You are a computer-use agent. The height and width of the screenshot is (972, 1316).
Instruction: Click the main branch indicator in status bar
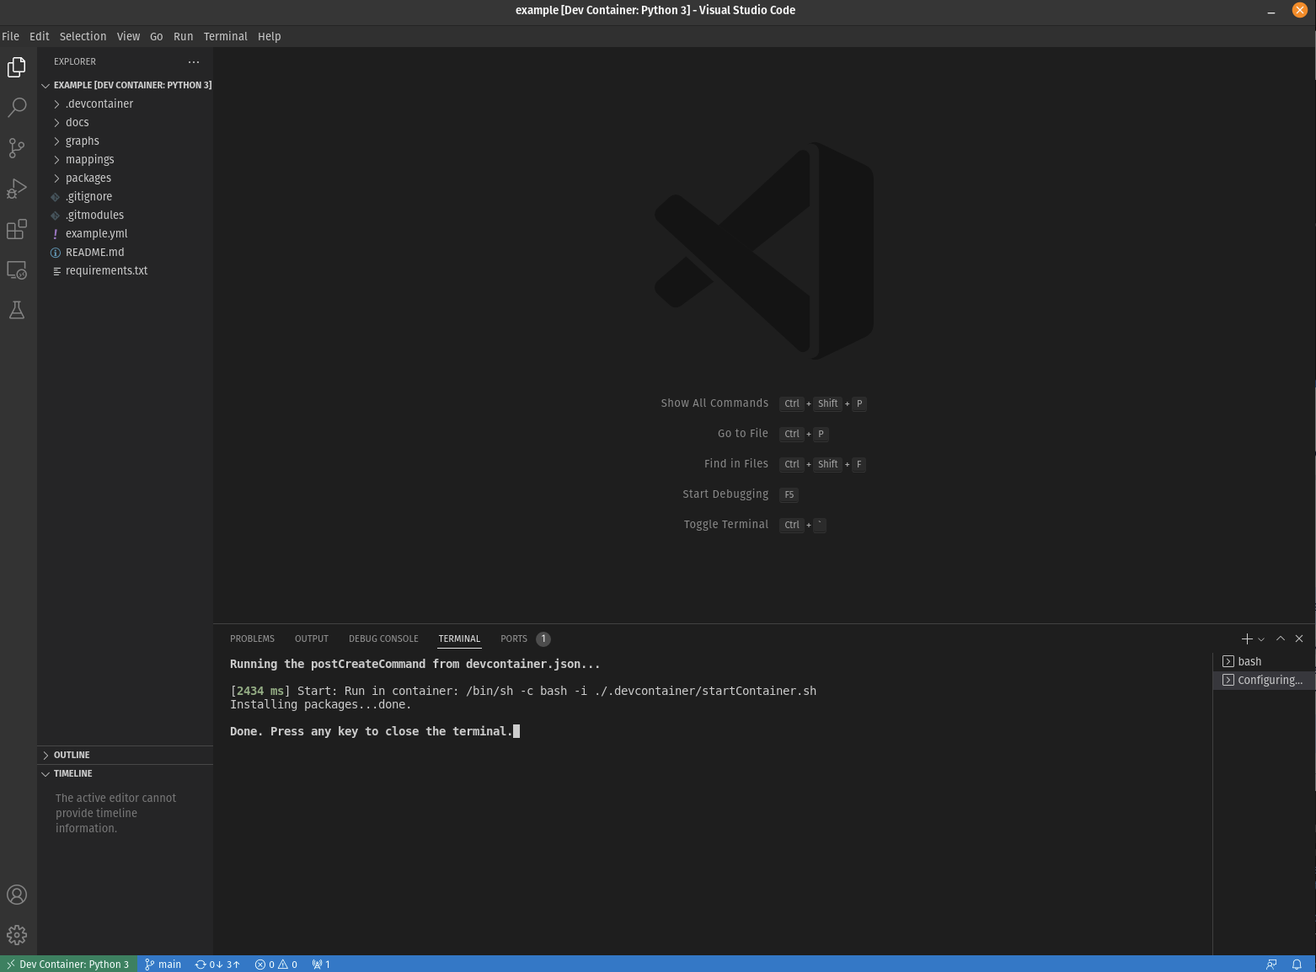[162, 964]
